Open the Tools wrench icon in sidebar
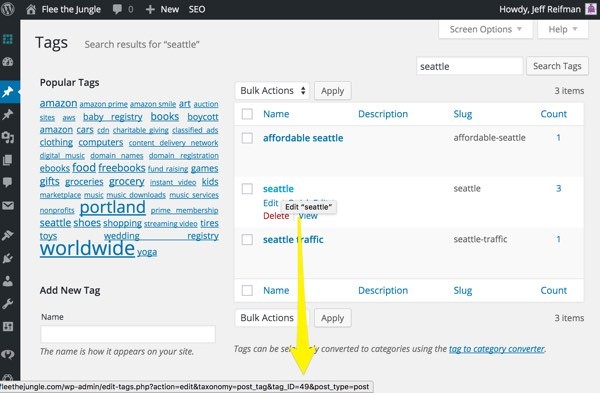The width and height of the screenshot is (600, 393). tap(8, 304)
